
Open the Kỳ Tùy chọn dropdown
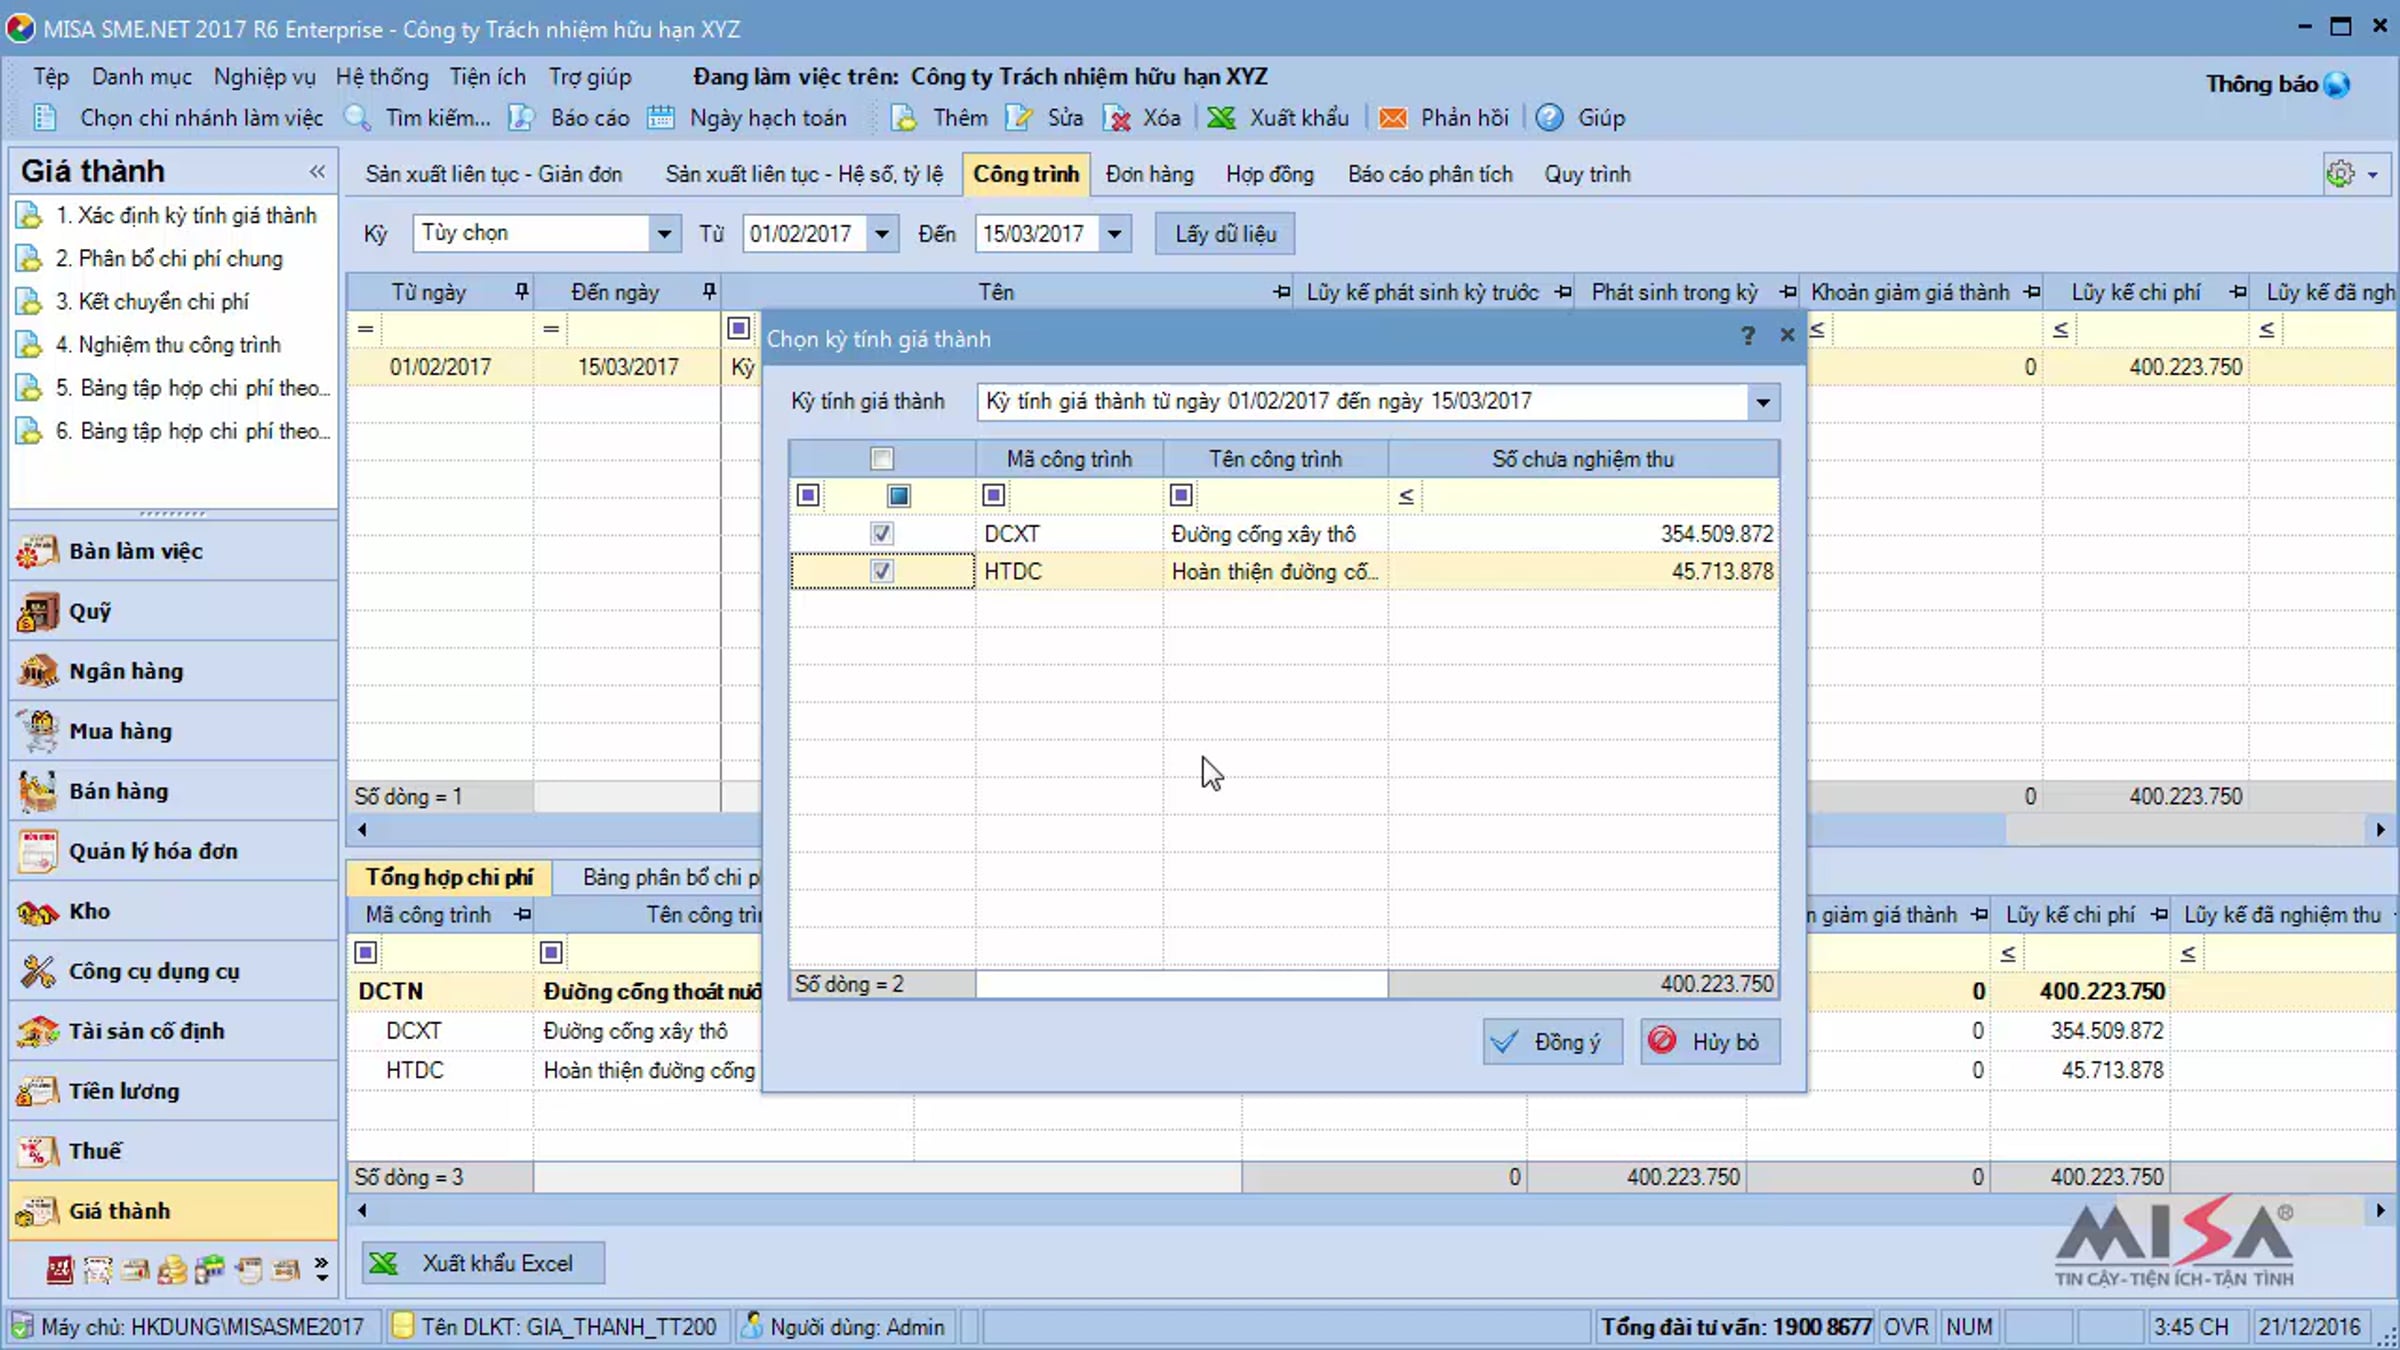(664, 234)
